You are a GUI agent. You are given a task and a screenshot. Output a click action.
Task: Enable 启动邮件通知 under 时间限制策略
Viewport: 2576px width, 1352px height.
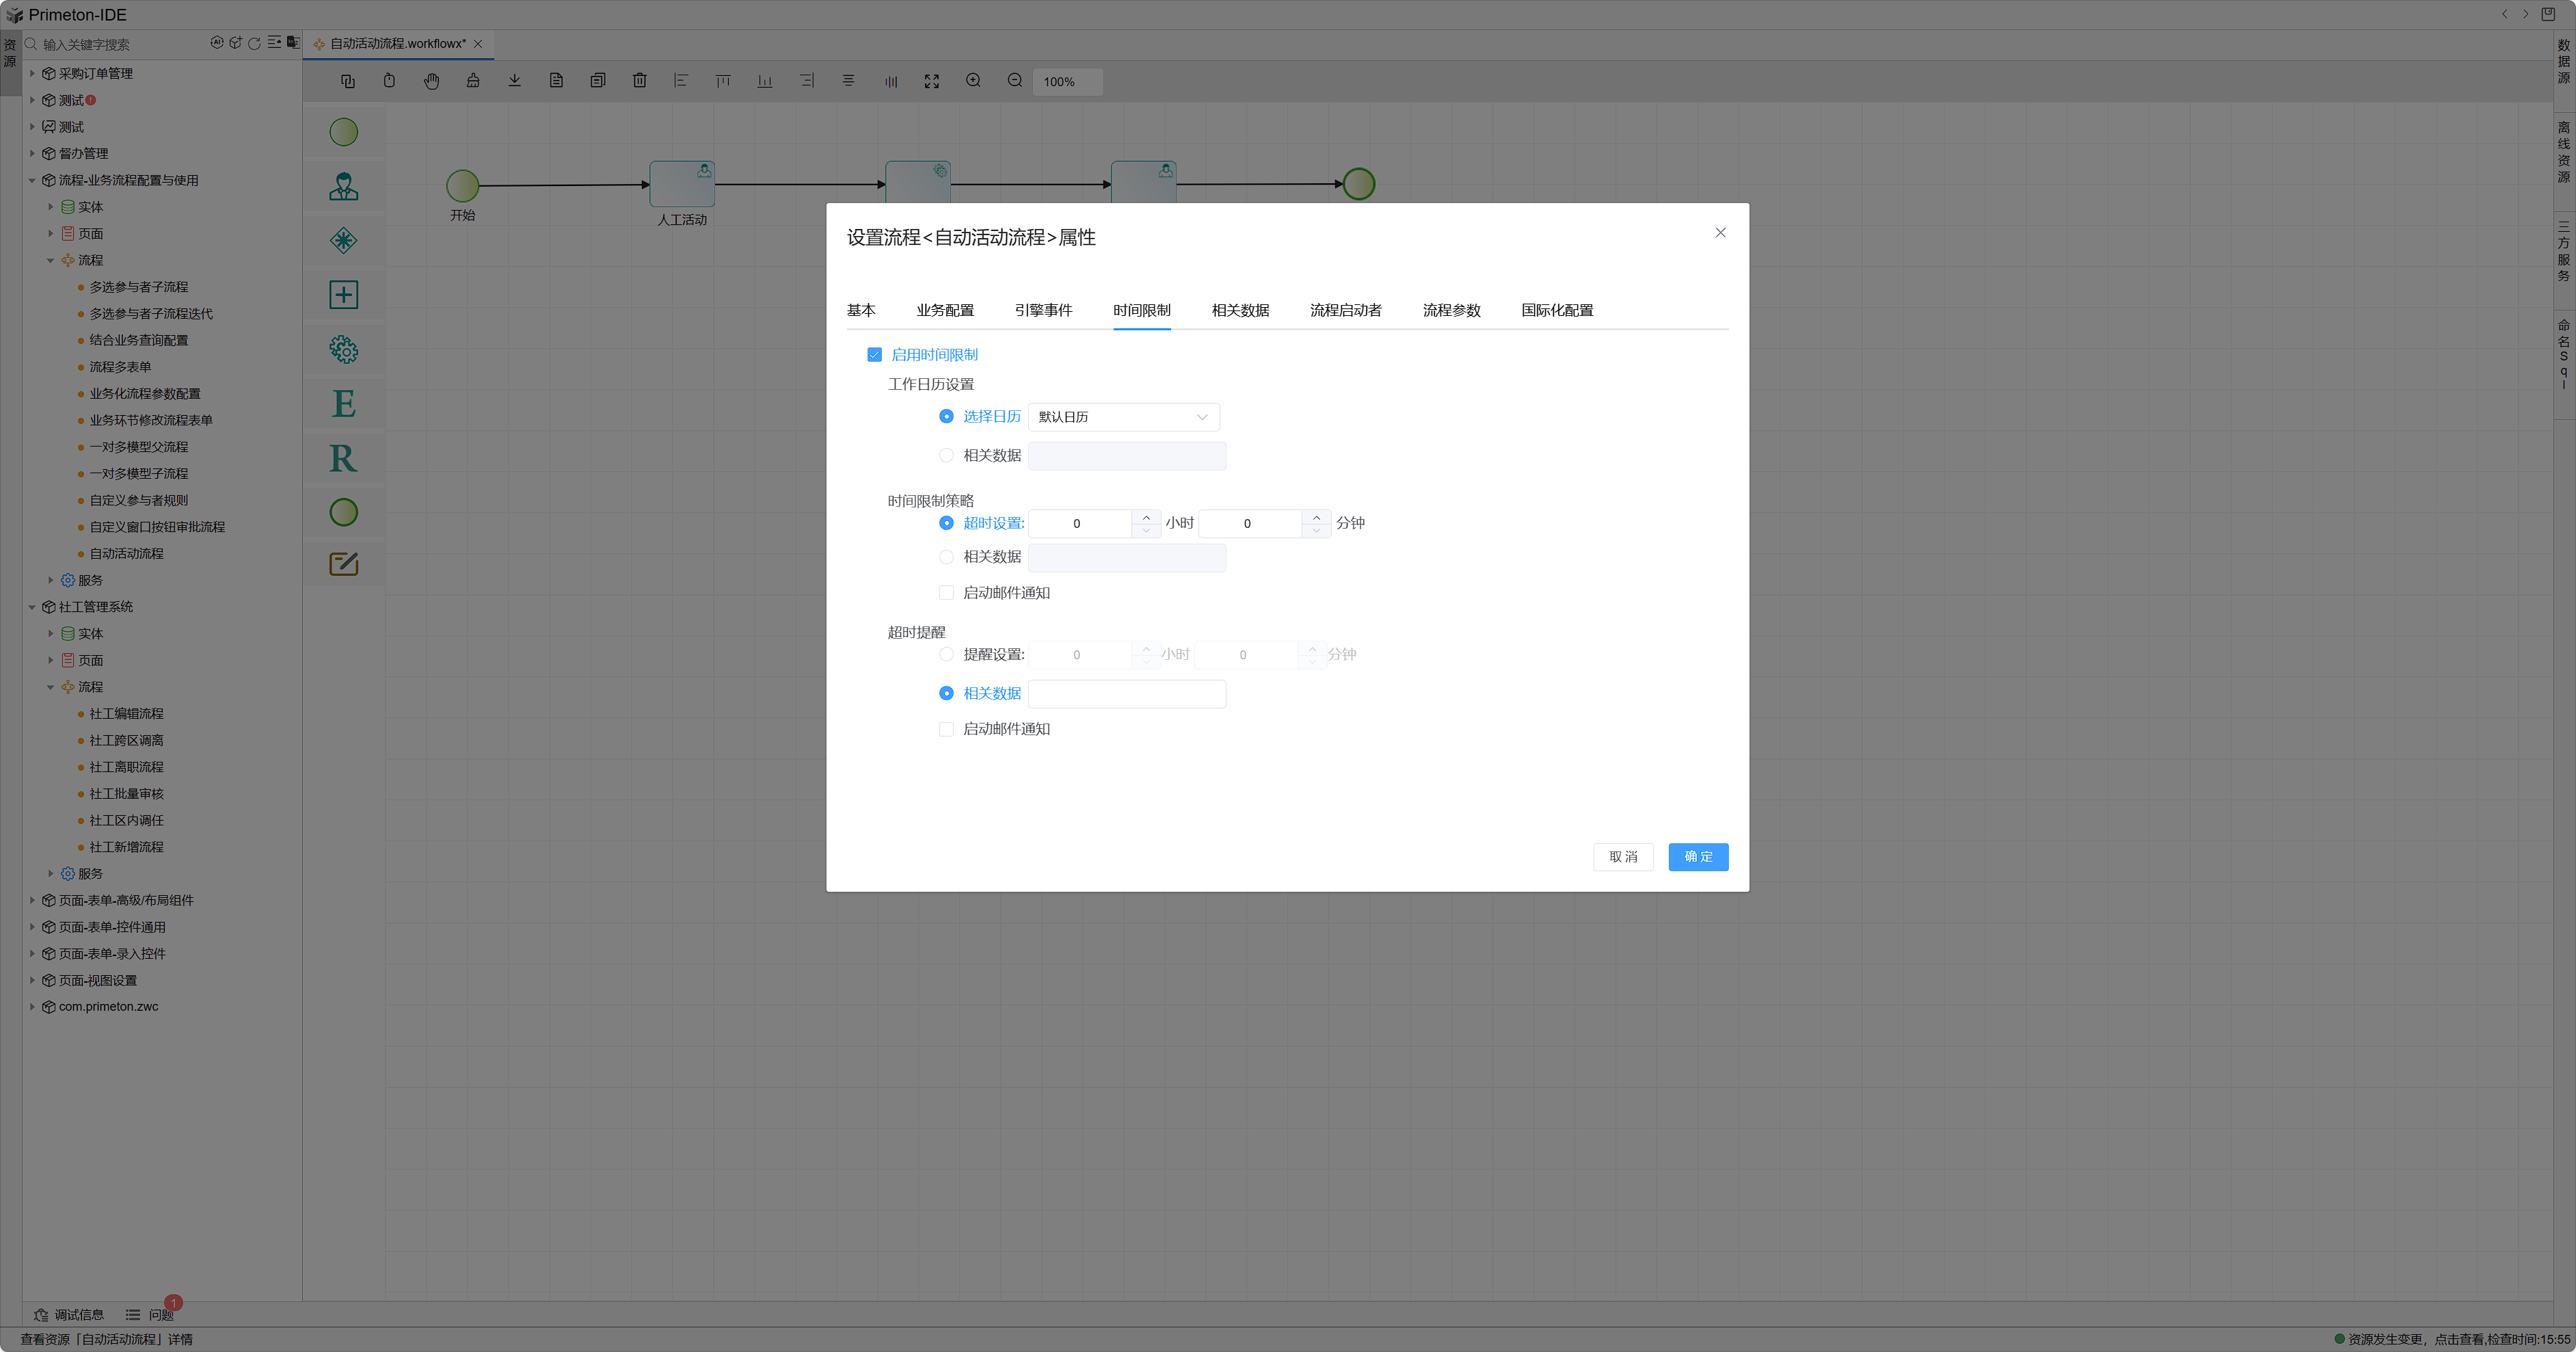[946, 593]
